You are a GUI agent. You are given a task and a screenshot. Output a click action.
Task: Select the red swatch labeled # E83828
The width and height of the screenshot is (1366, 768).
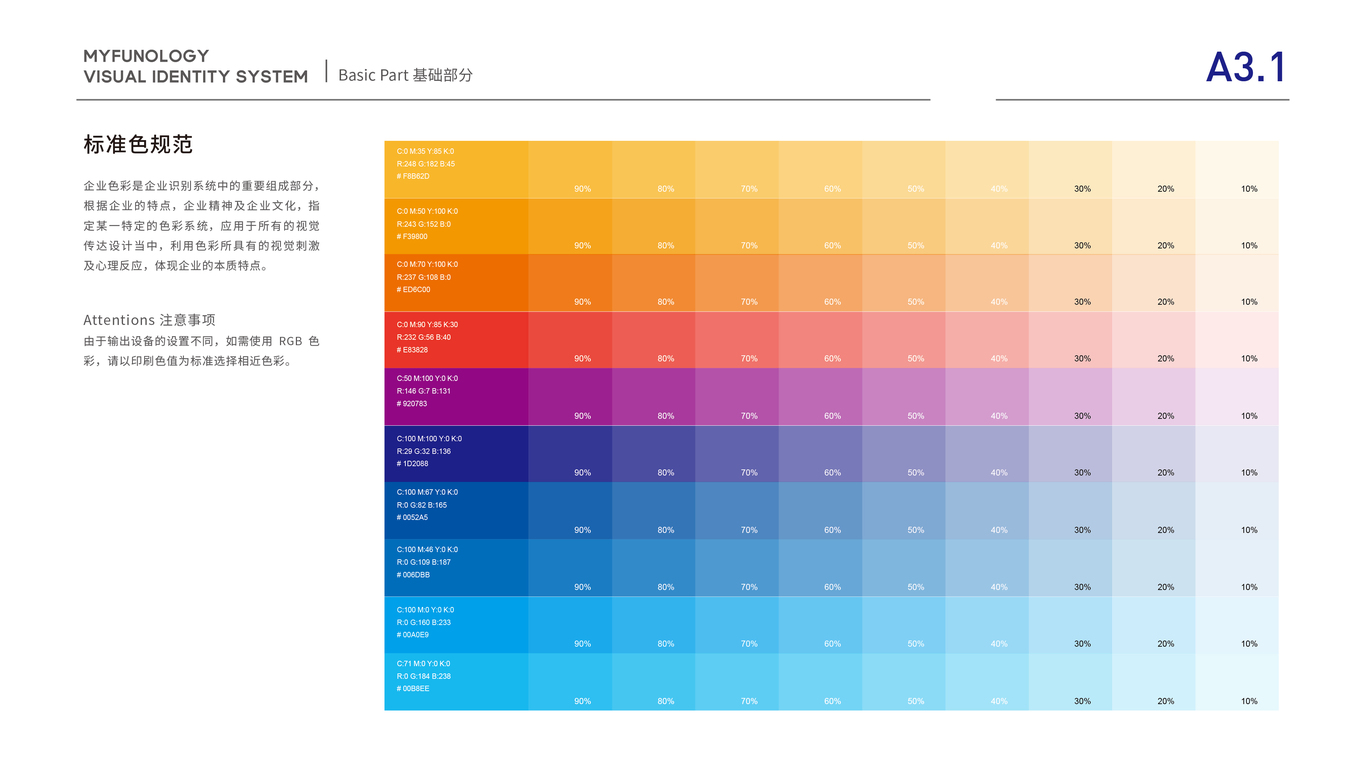[x=456, y=340]
